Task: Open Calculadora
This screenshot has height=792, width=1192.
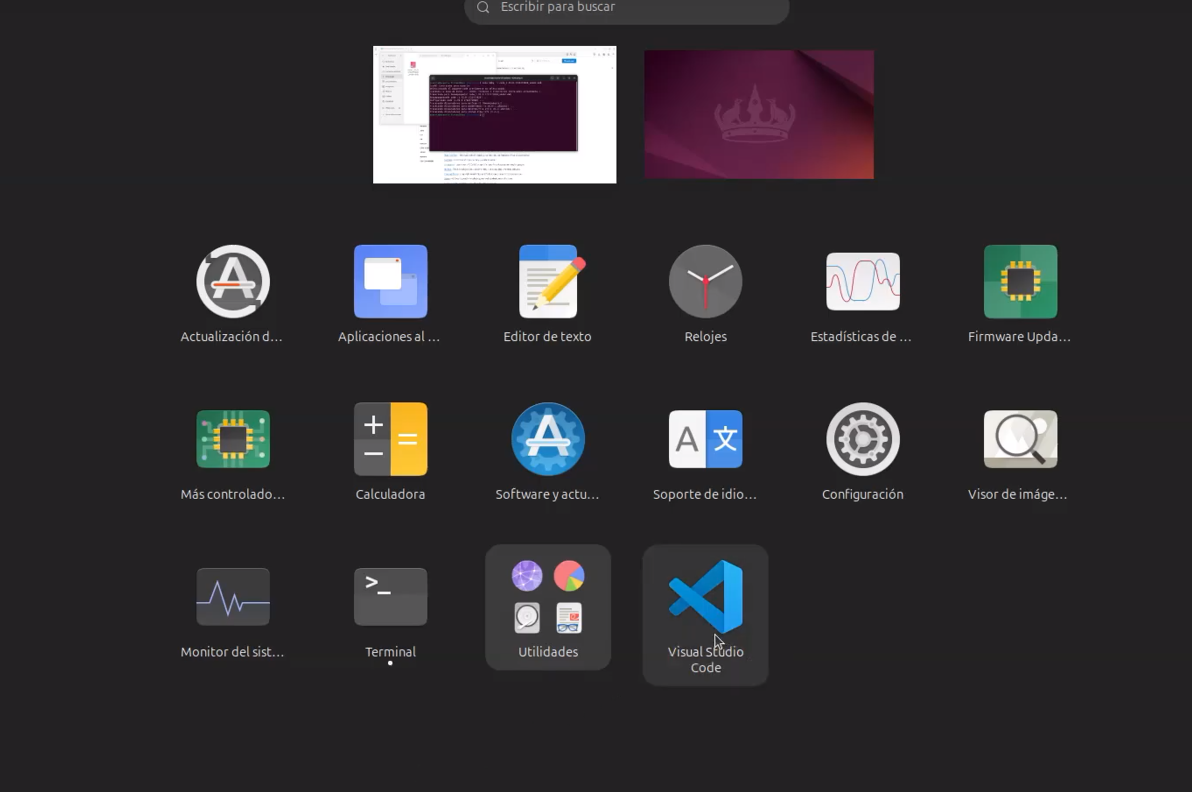Action: pyautogui.click(x=390, y=438)
